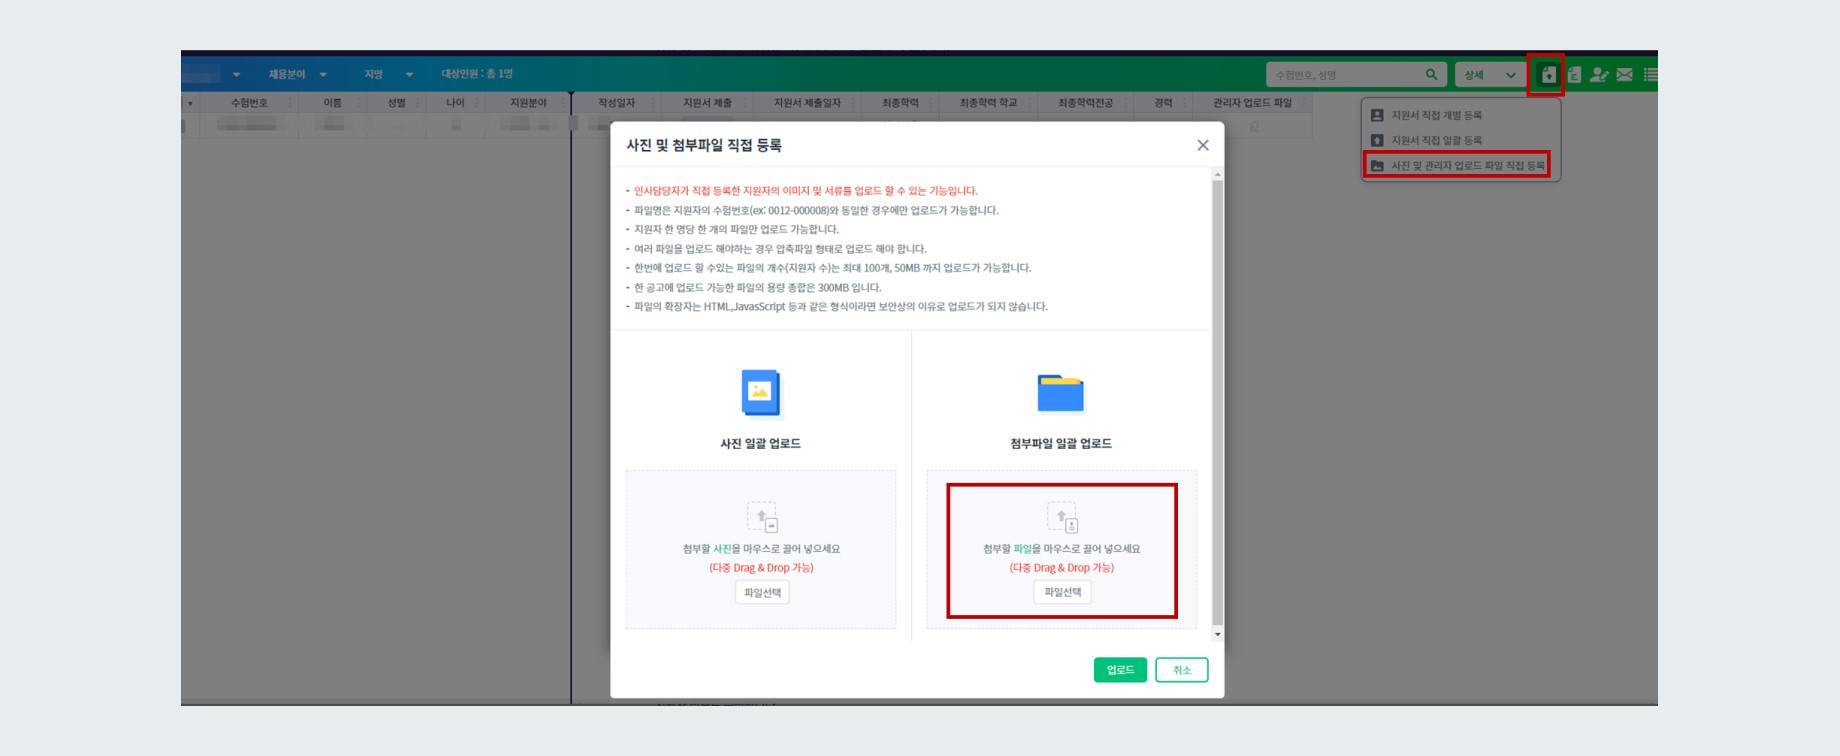Click the photo drag-and-drop upload icon

pos(762,518)
